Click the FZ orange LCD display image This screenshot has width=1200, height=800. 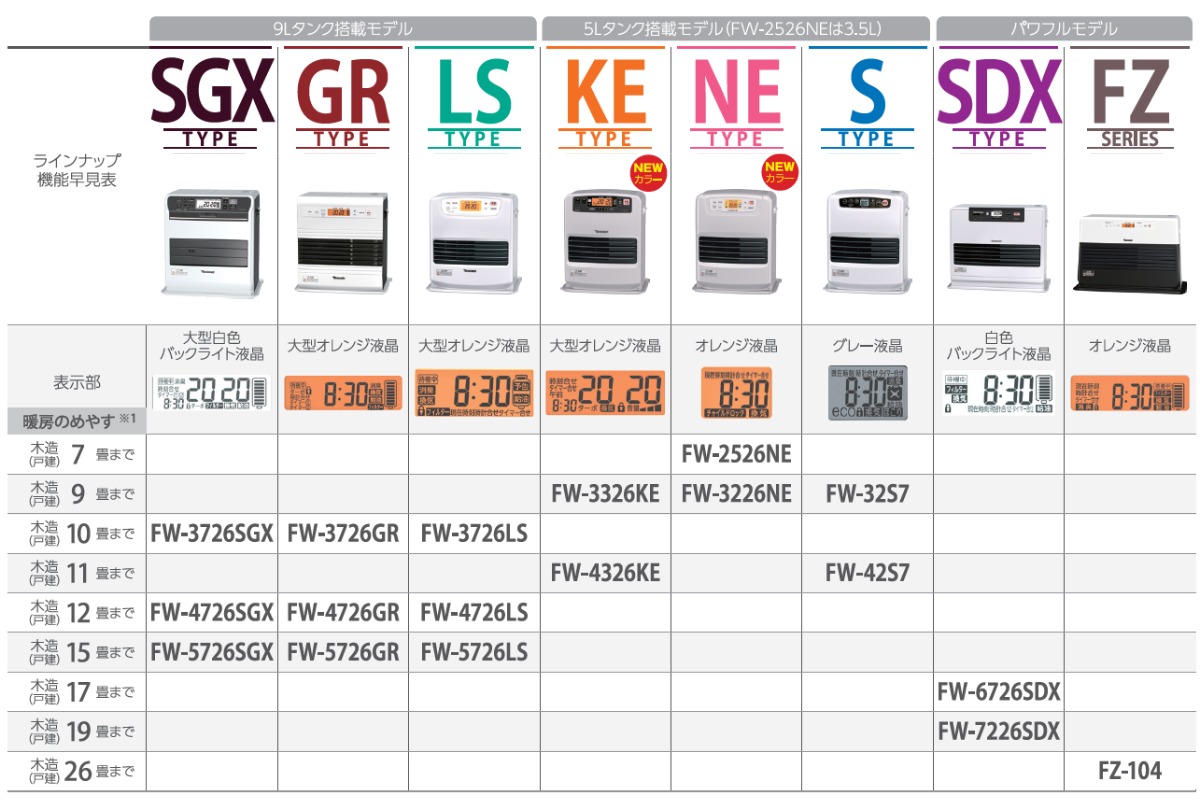pyautogui.click(x=1130, y=395)
